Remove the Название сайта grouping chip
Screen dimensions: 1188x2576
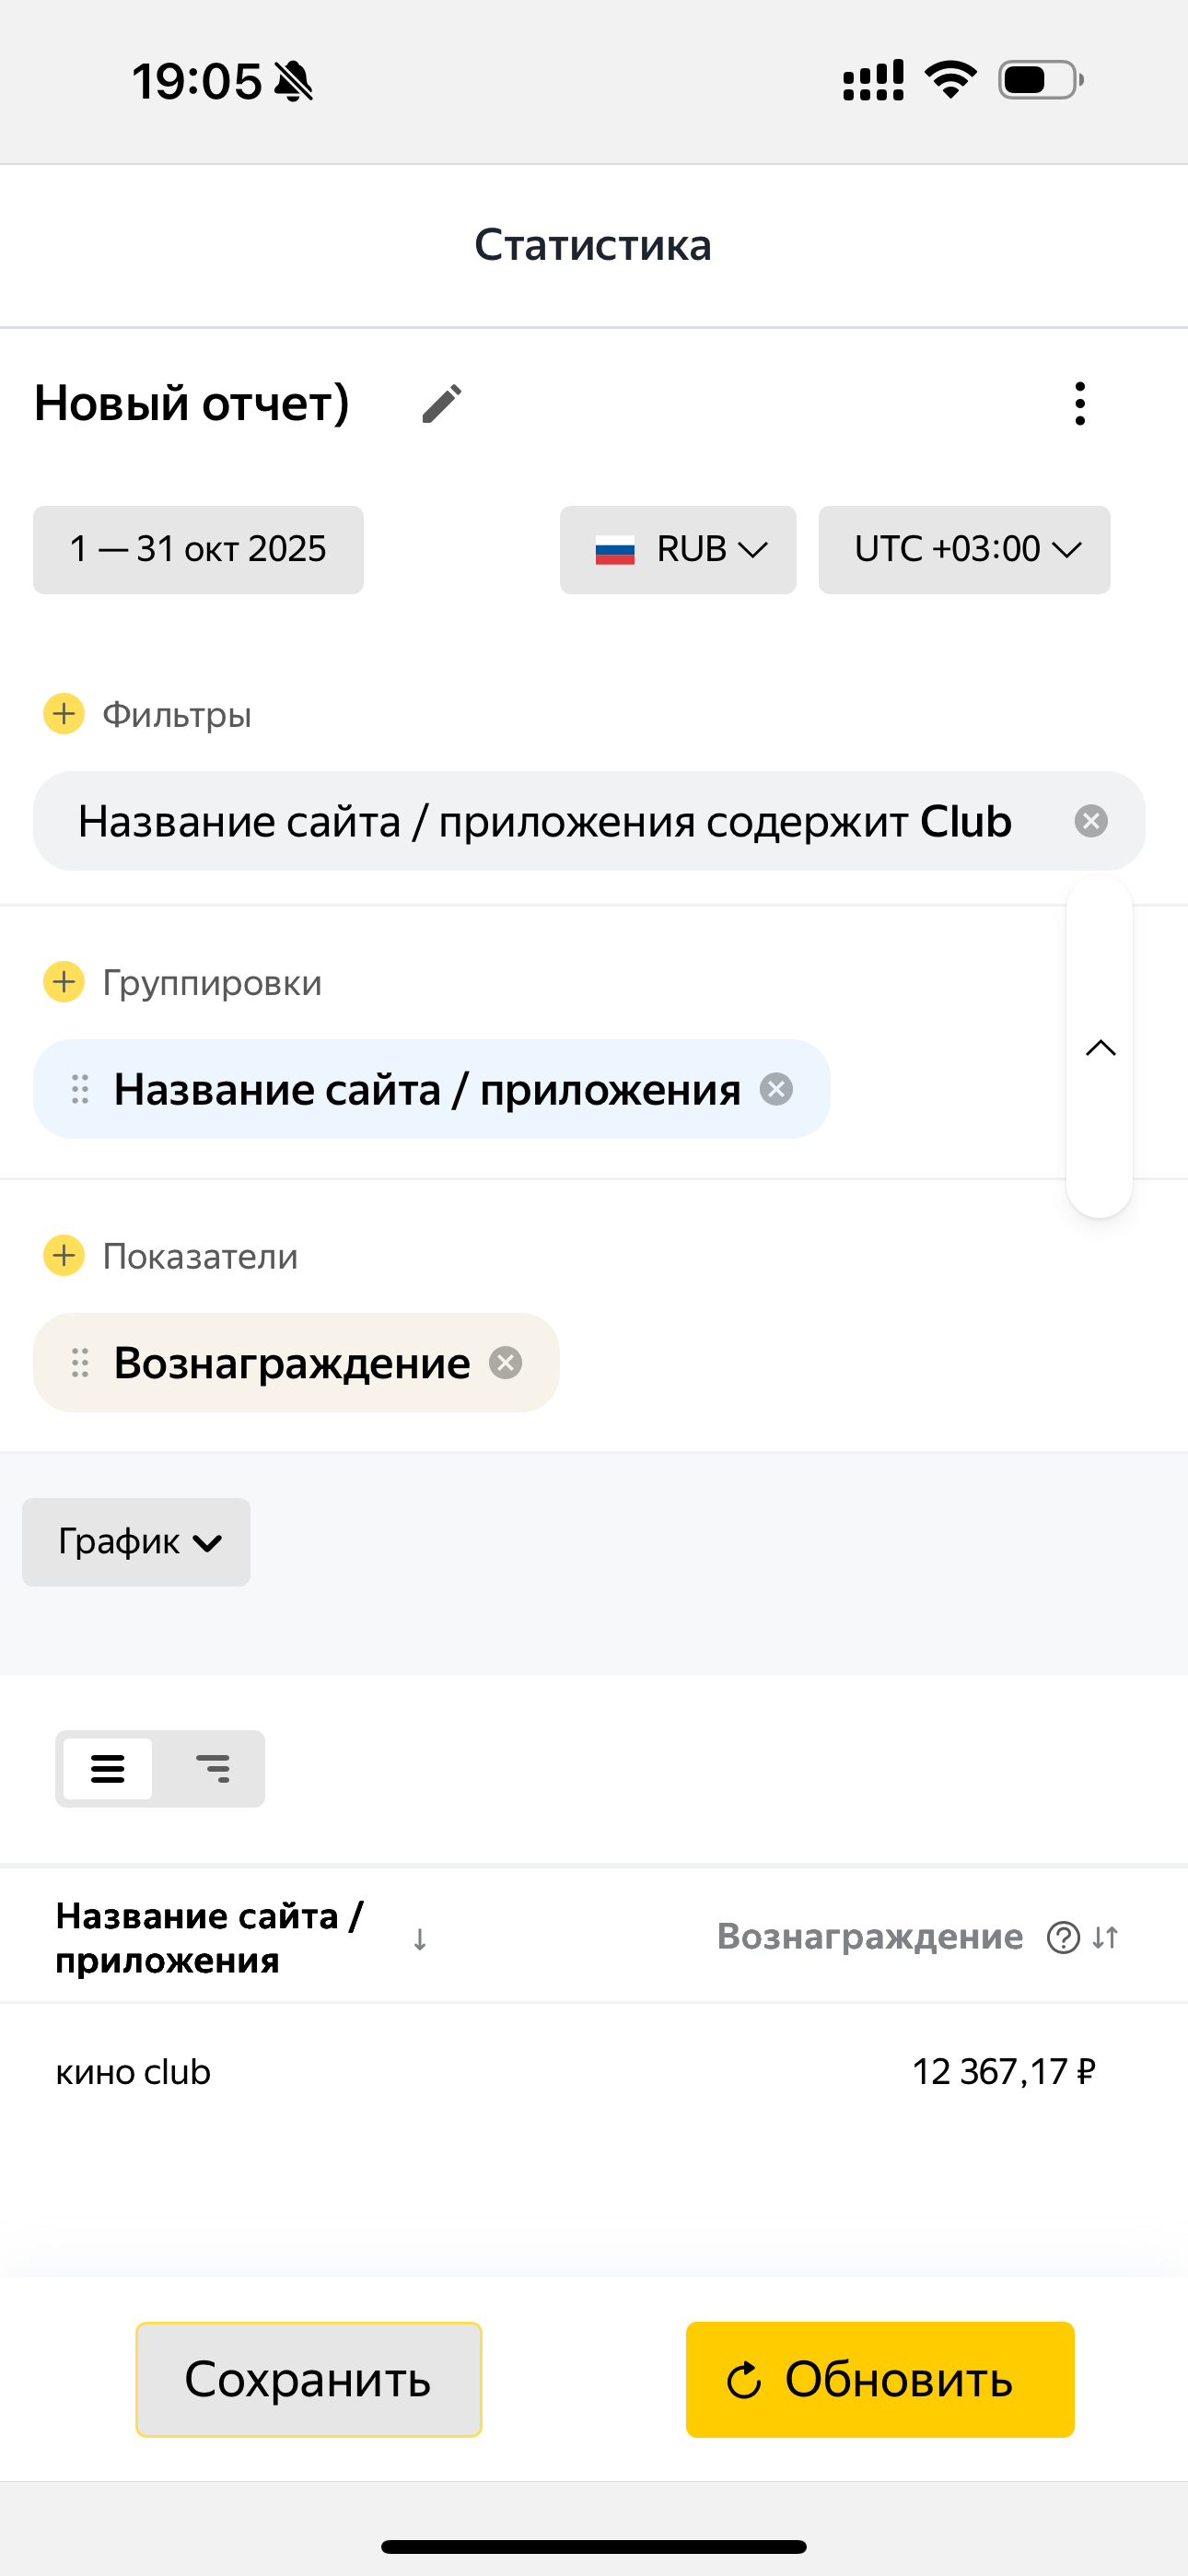click(776, 1089)
